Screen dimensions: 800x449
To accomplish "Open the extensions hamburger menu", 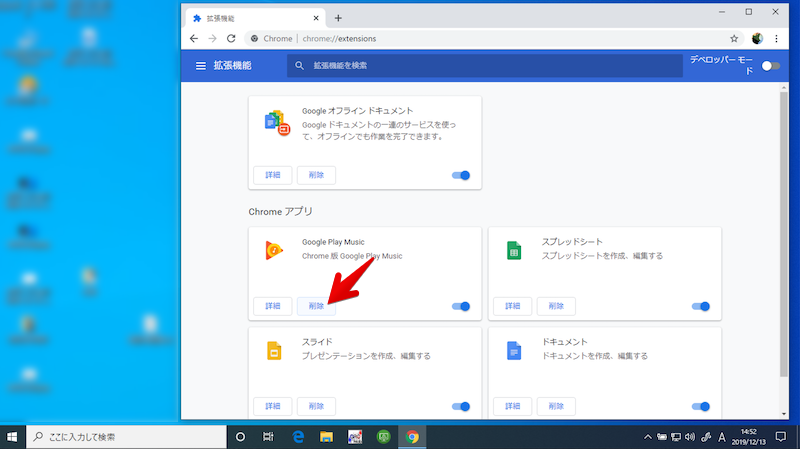I will click(200, 65).
